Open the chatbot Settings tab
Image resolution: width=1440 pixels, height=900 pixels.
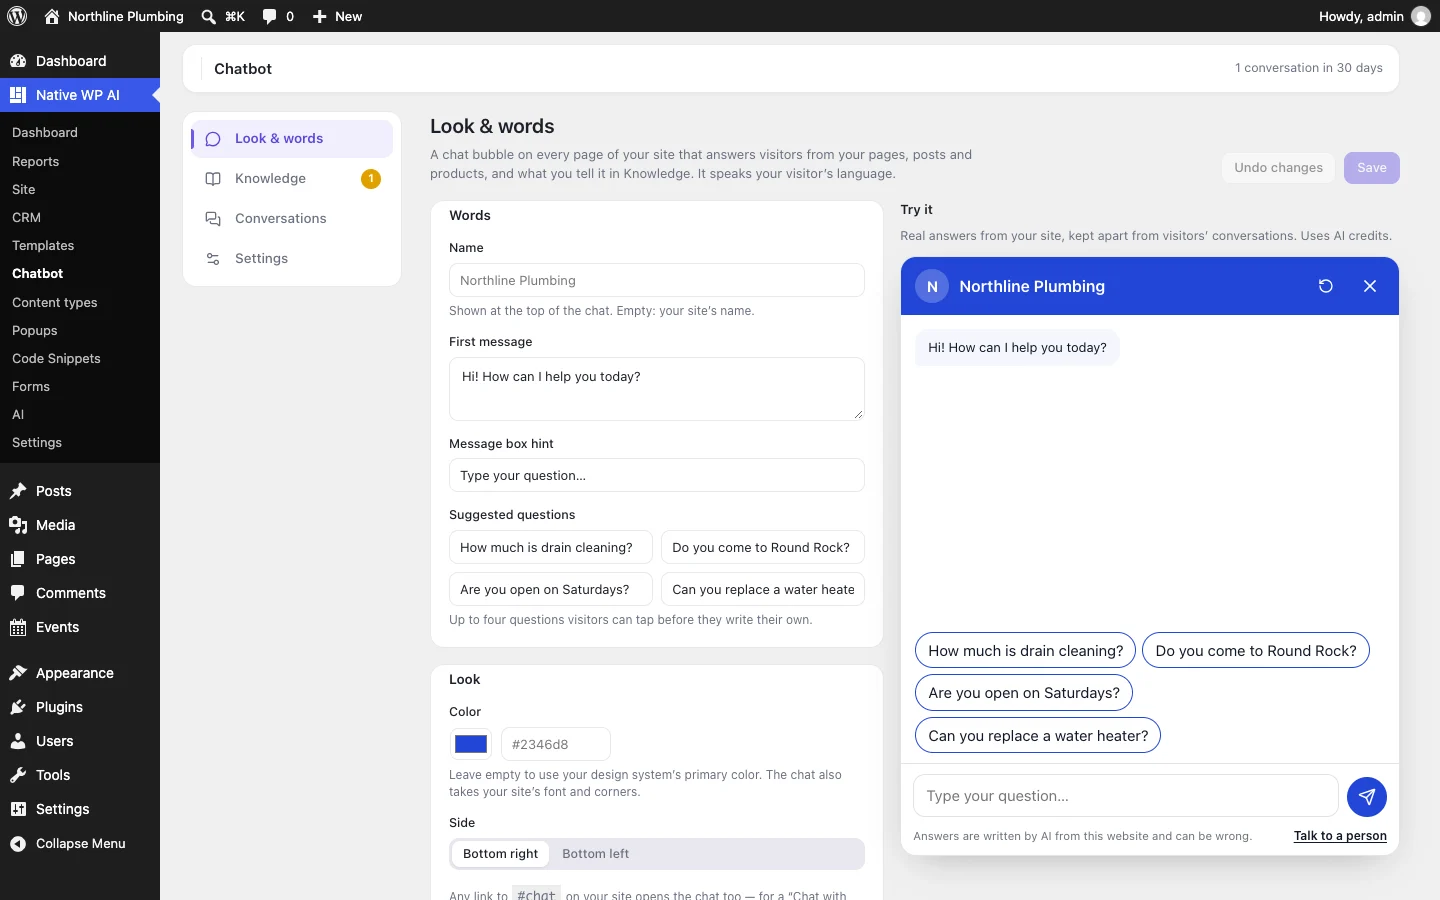[292, 259]
